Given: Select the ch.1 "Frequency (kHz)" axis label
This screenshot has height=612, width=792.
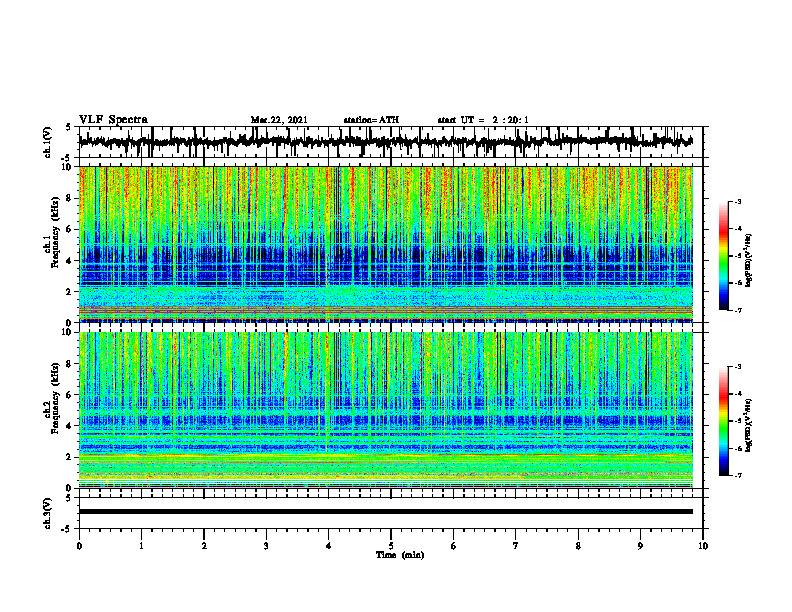Looking at the screenshot, I should (55, 232).
